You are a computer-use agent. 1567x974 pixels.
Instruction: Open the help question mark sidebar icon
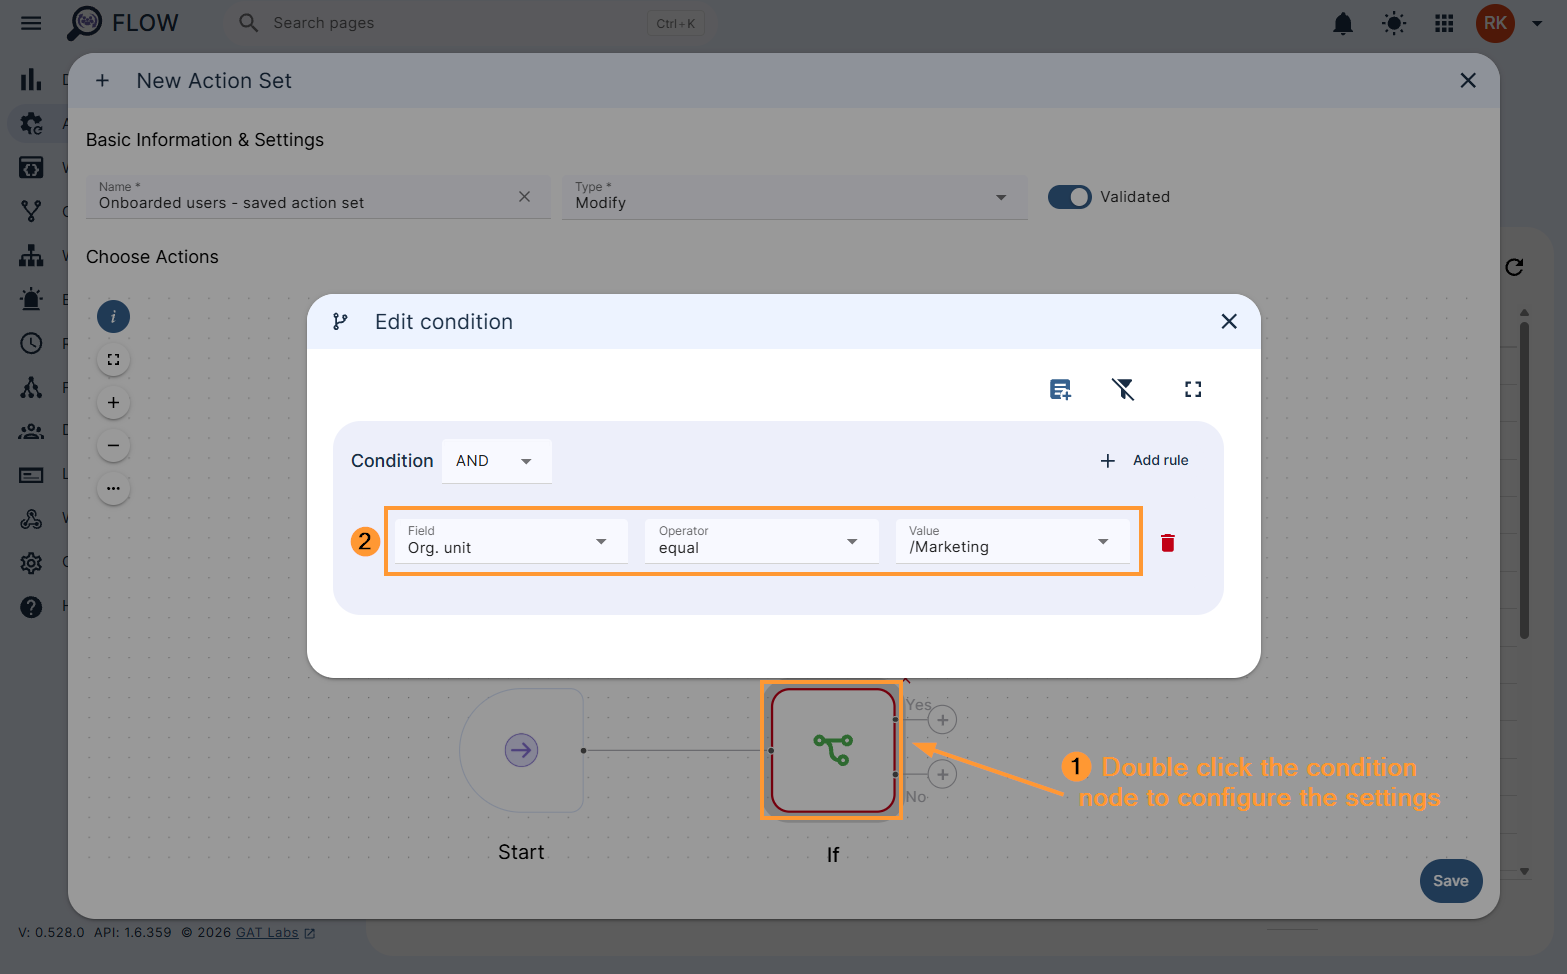tap(31, 607)
